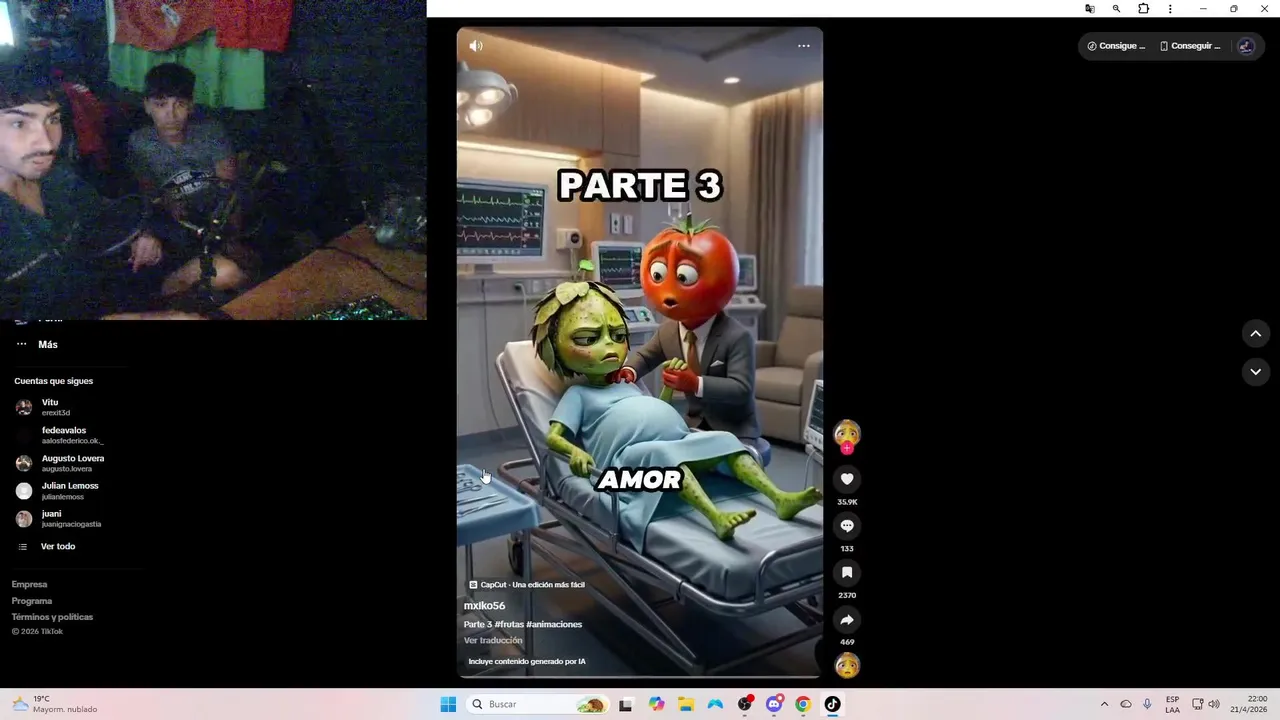Open the mxlko56 creator profile

[484, 606]
